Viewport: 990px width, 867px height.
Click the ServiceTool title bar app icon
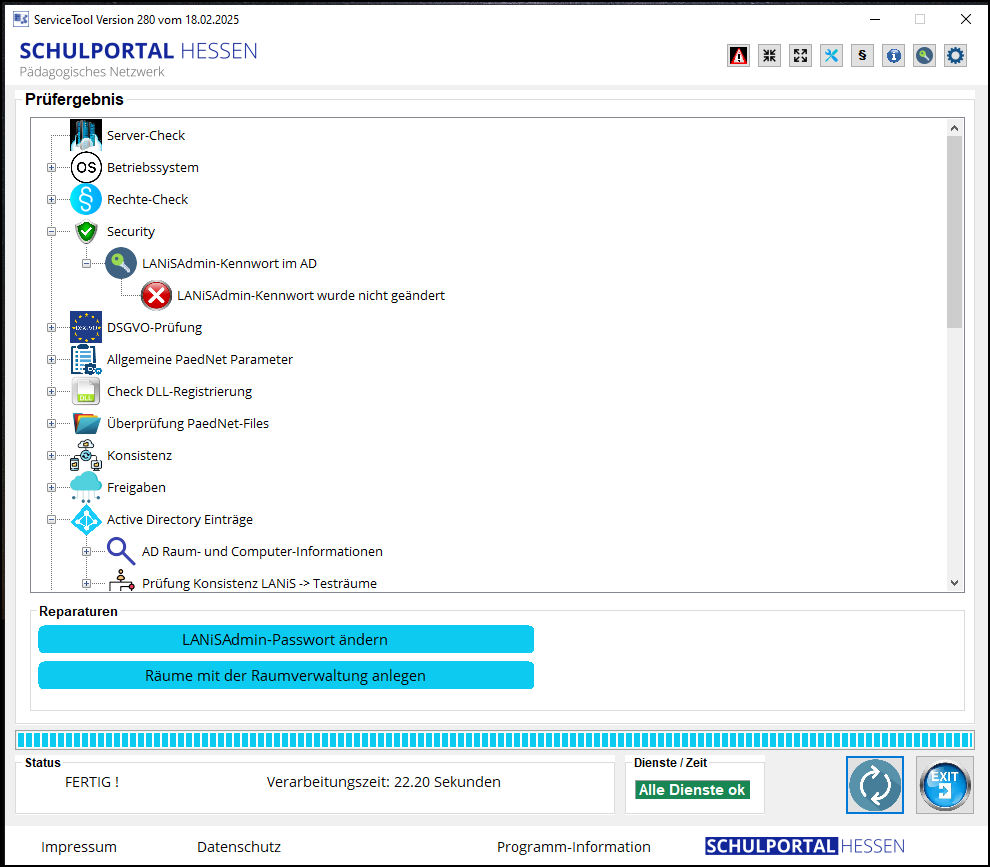click(x=21, y=19)
